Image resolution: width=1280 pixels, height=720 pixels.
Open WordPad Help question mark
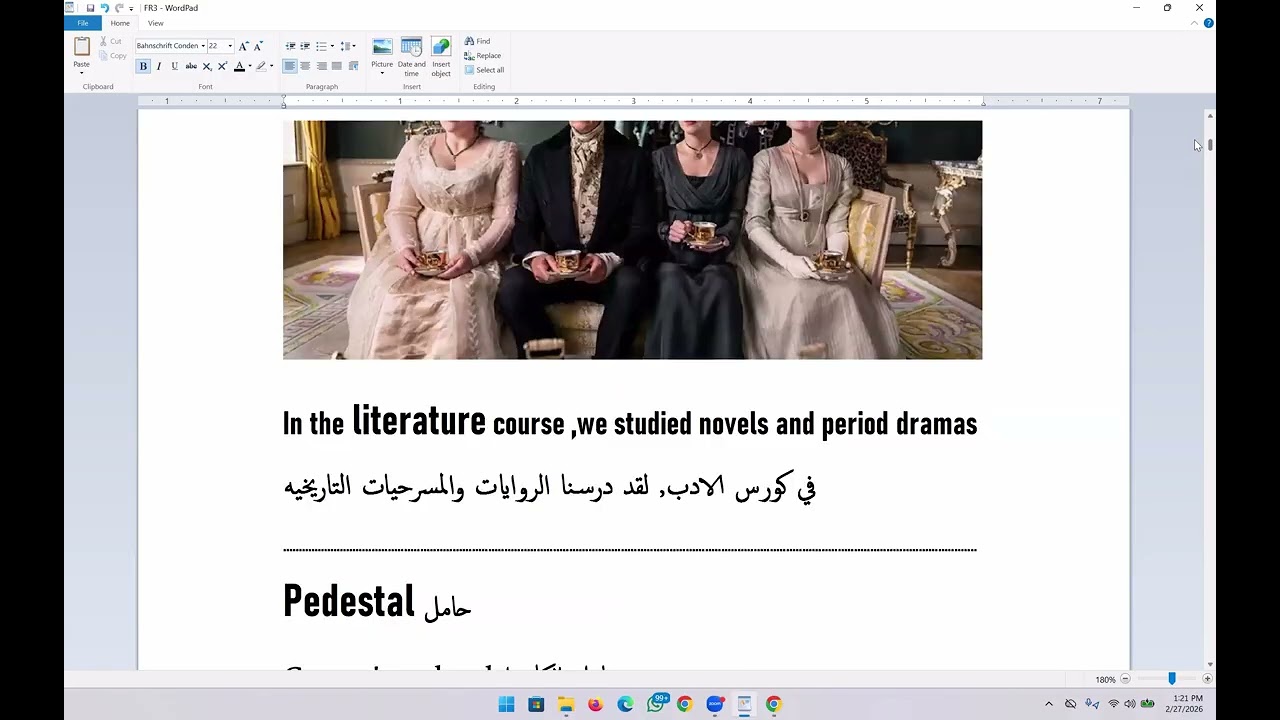click(x=1208, y=23)
